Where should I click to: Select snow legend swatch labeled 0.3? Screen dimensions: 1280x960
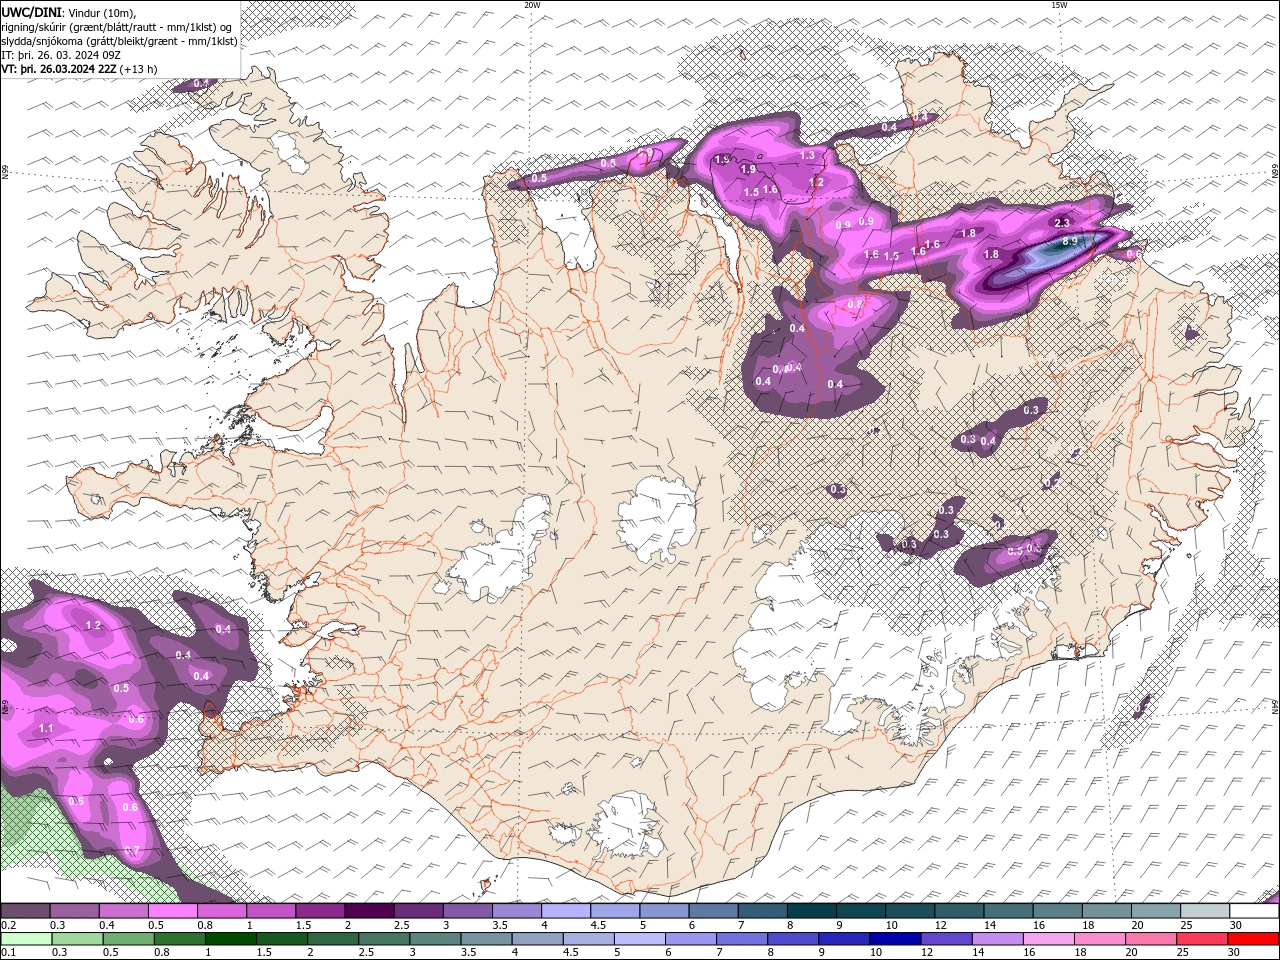(x=74, y=911)
